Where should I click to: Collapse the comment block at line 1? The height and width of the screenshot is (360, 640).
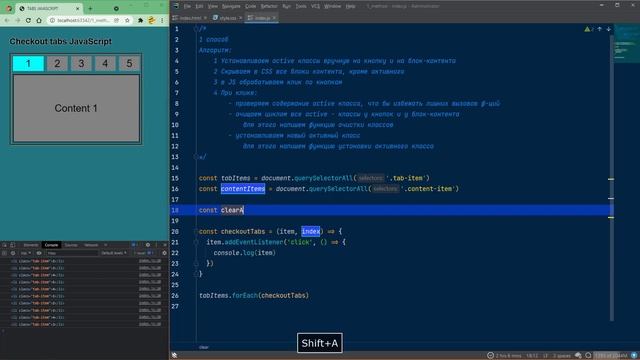tap(196, 29)
